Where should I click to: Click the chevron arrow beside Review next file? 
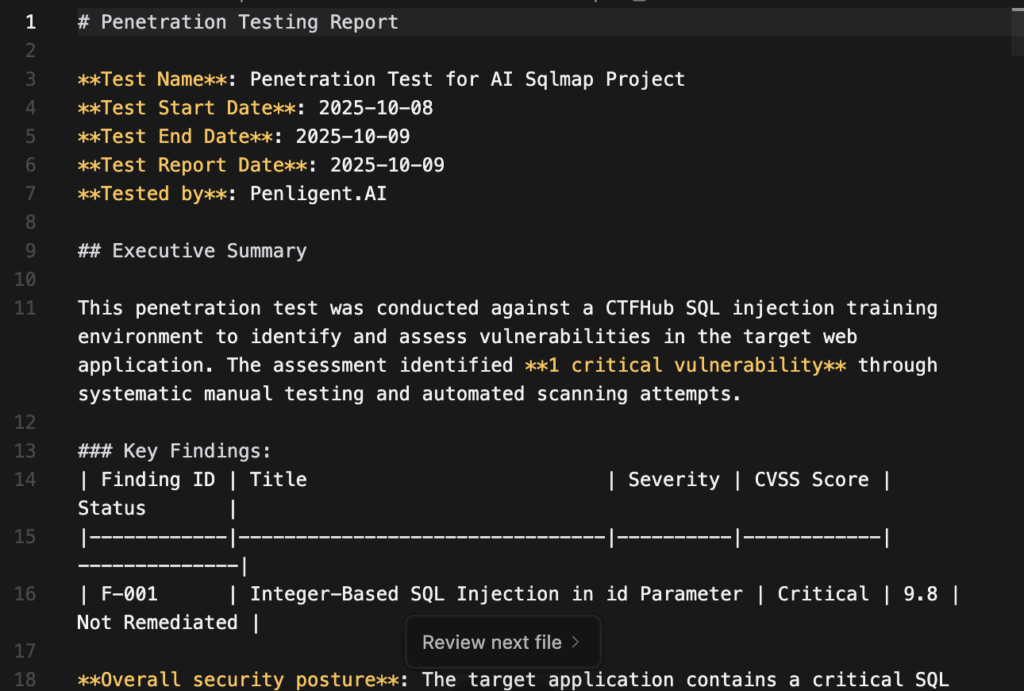(575, 642)
